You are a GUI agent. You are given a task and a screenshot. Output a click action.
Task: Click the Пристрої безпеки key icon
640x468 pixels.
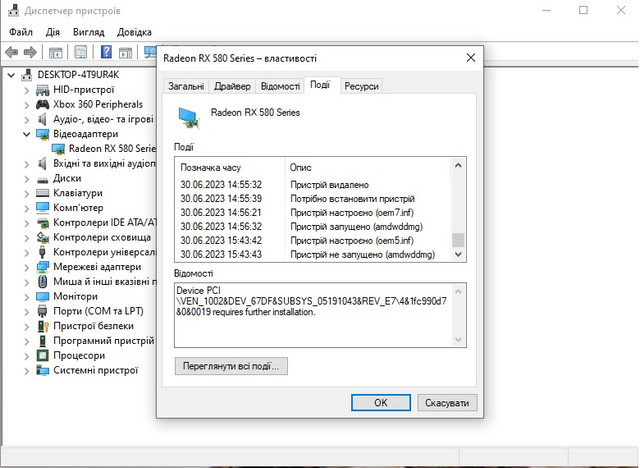coord(43,326)
